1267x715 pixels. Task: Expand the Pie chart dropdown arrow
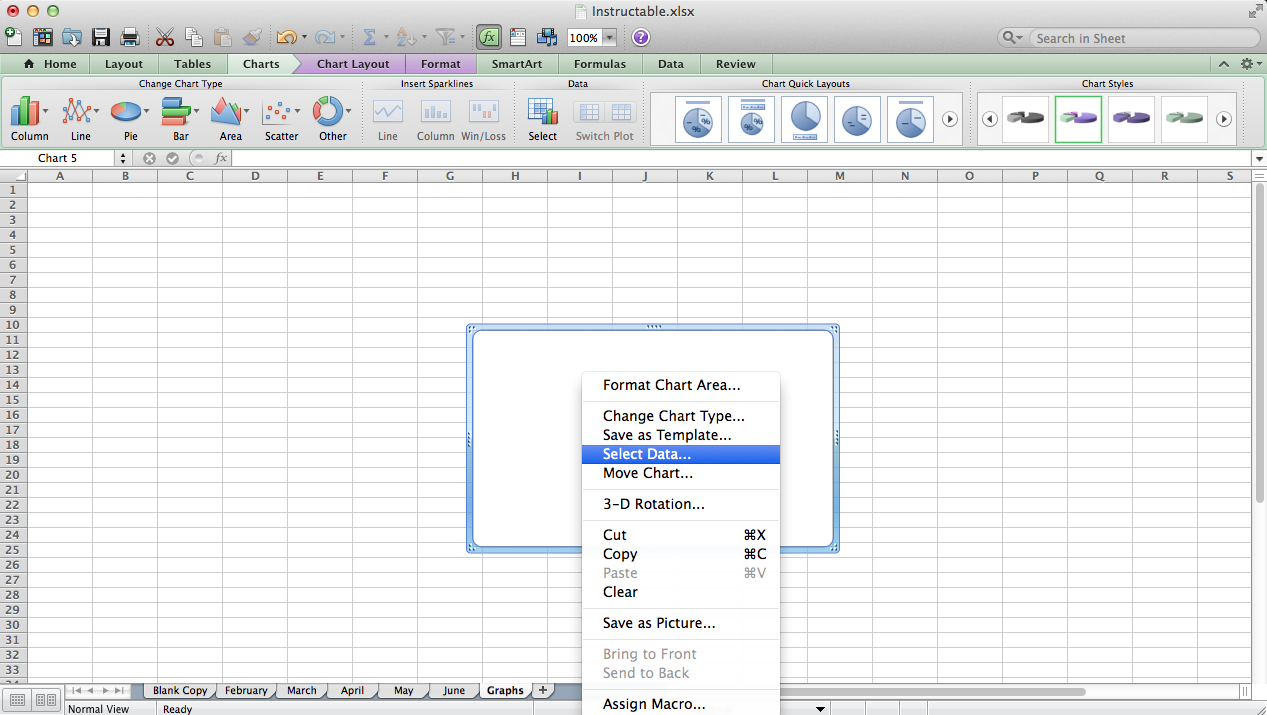pyautogui.click(x=147, y=111)
